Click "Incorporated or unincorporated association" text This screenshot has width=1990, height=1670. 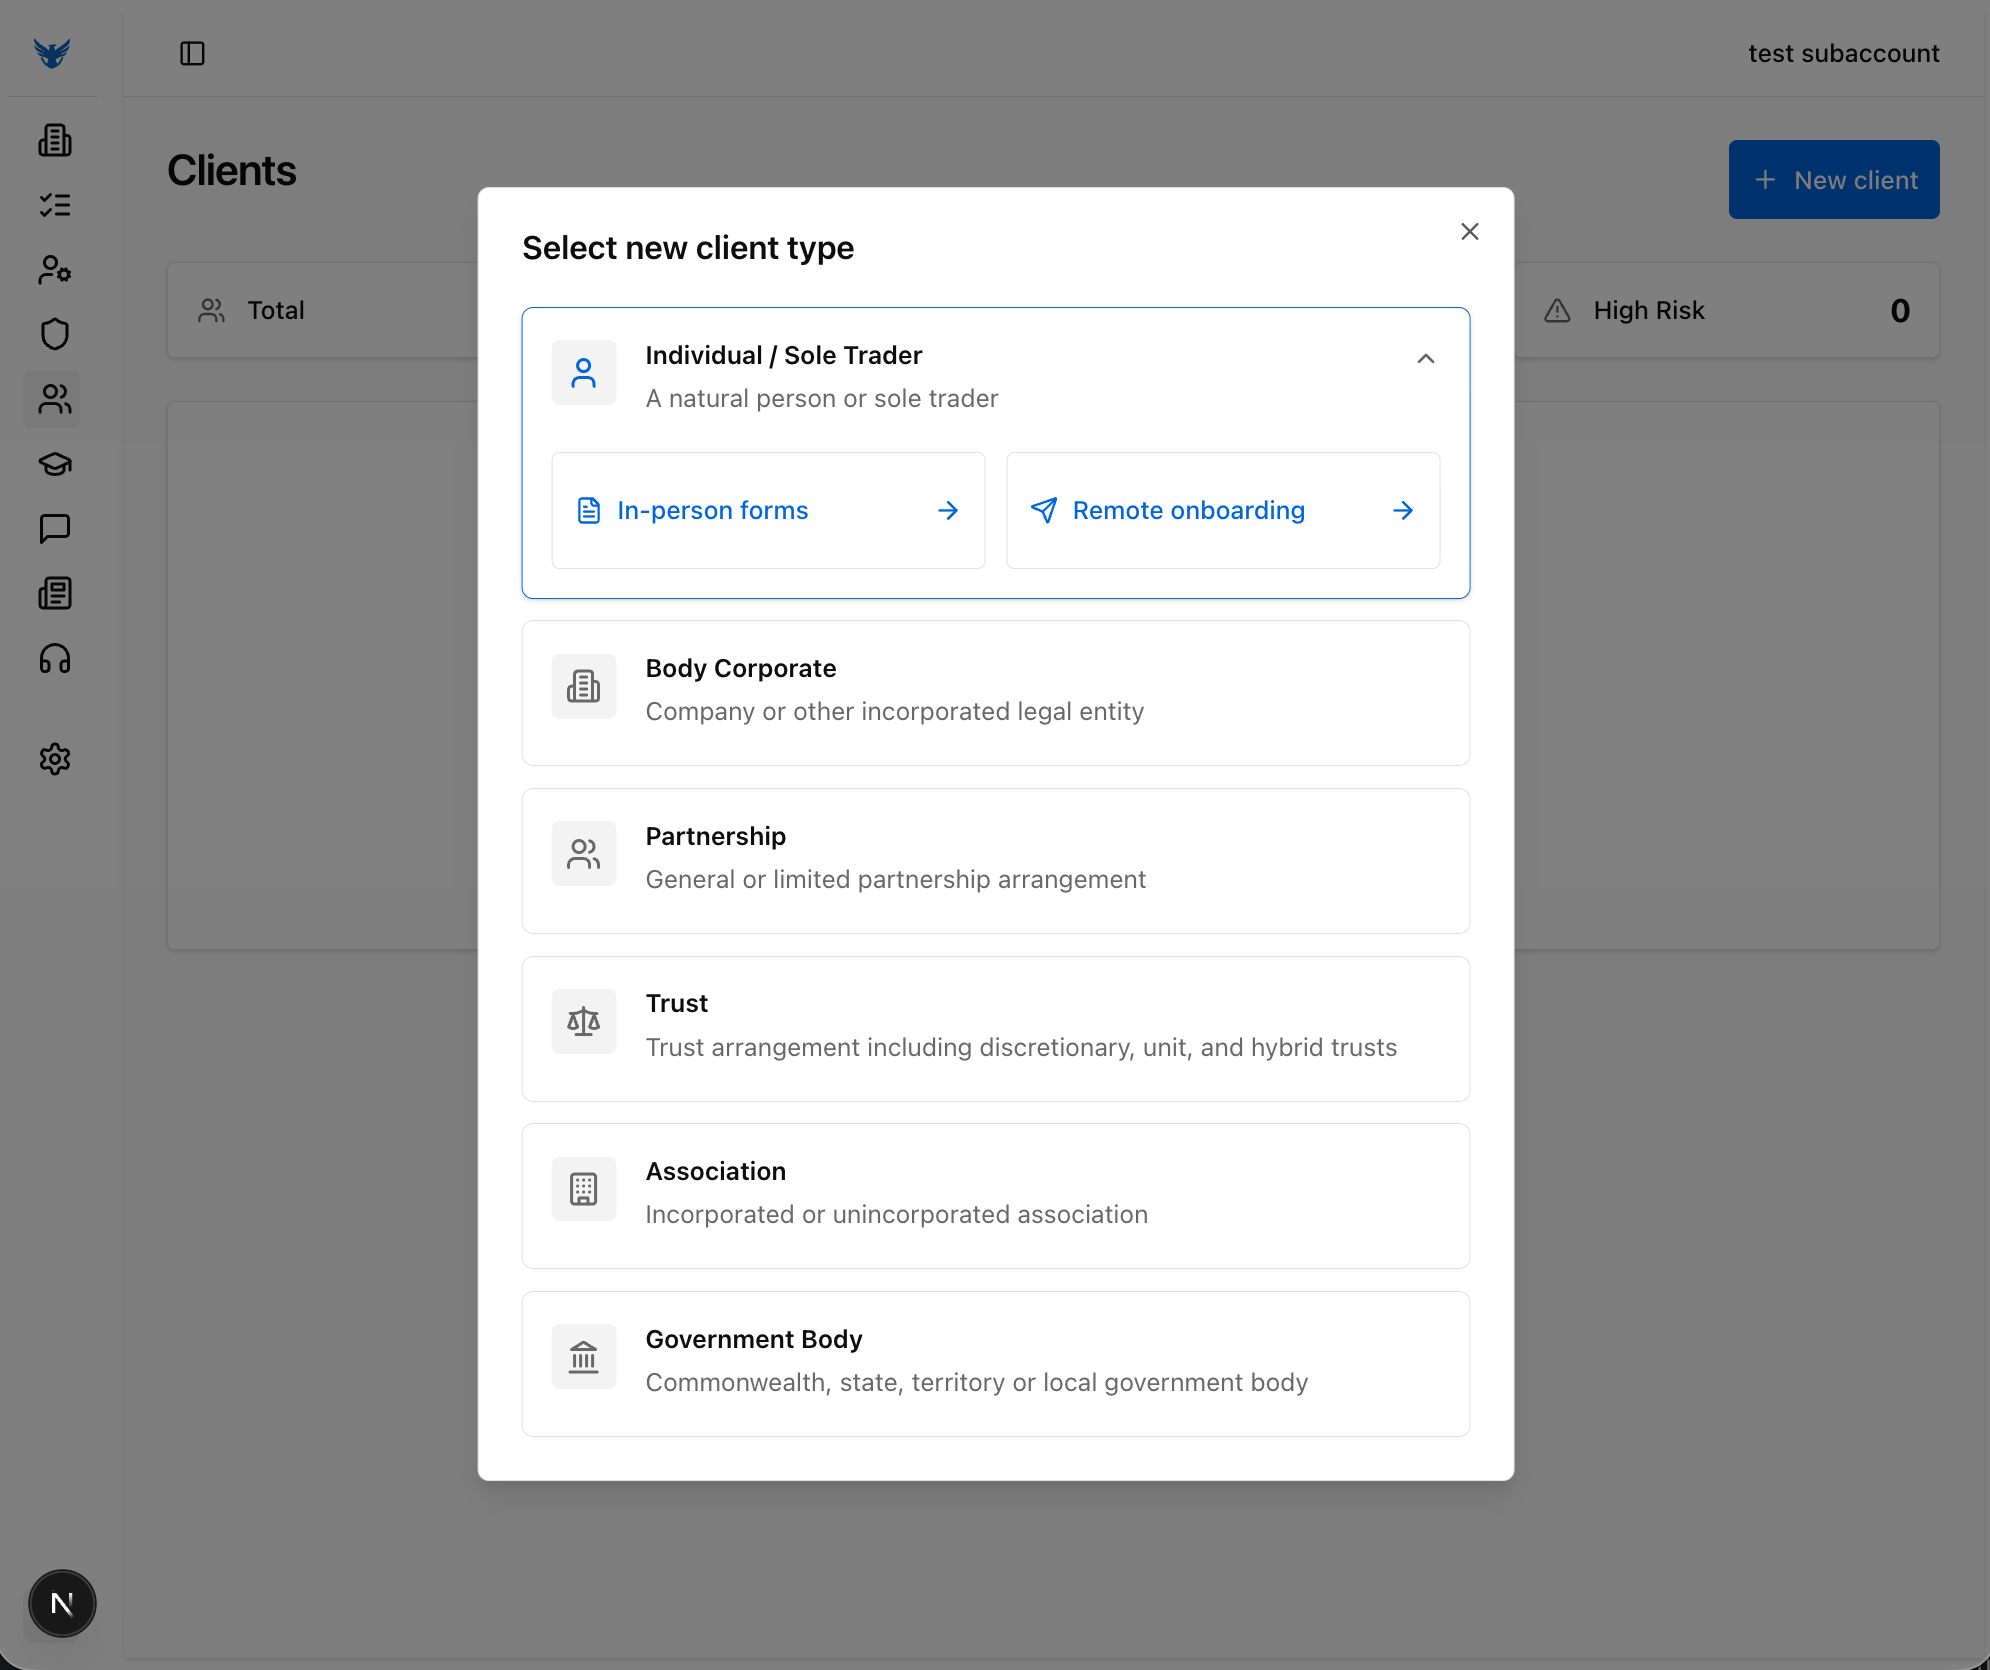point(897,1215)
